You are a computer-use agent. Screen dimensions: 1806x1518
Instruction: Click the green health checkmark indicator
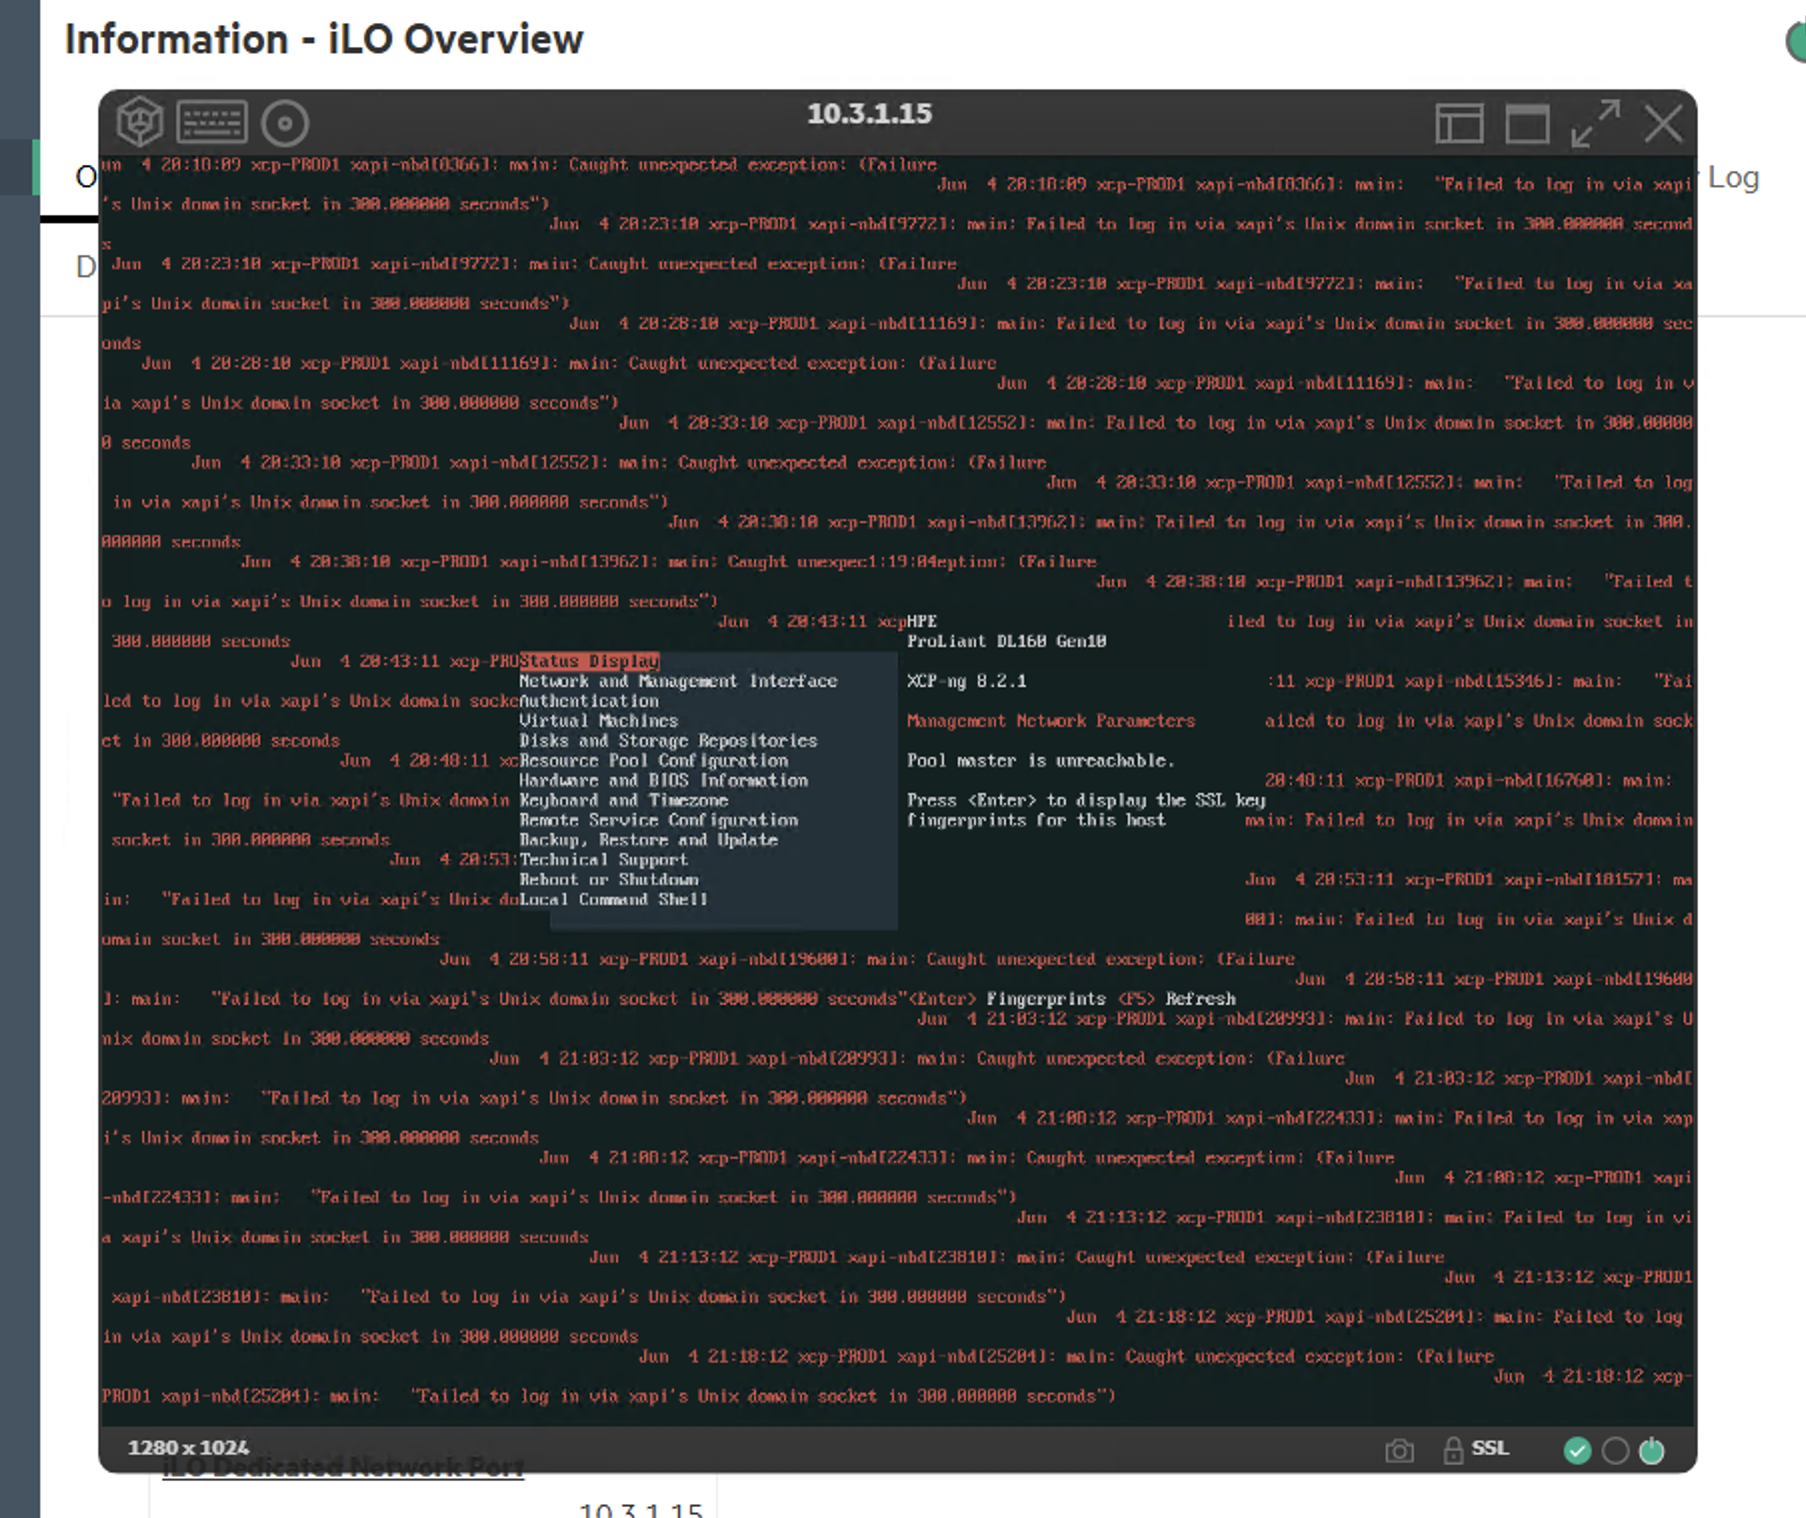point(1577,1450)
